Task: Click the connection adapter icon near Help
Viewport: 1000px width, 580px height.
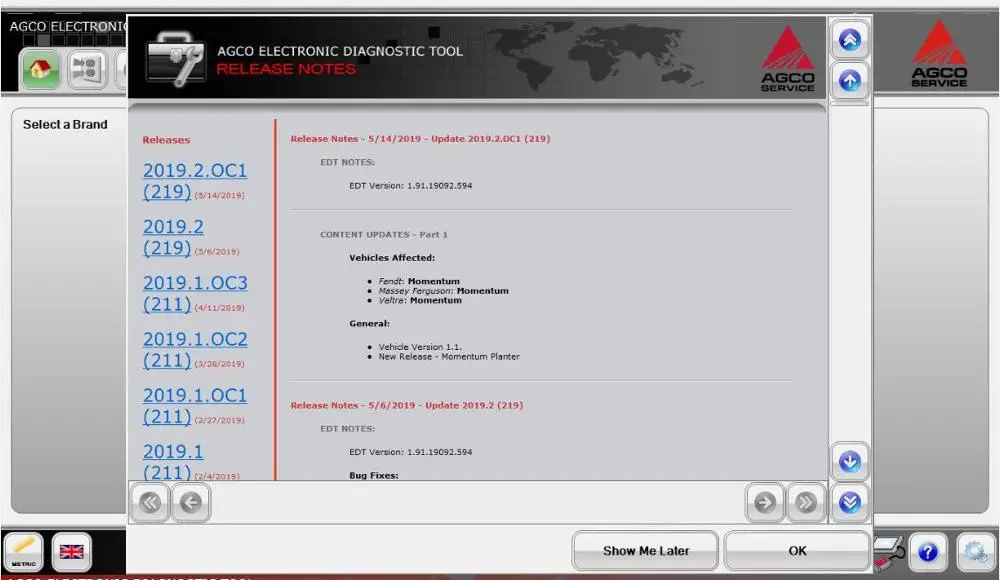Action: [x=888, y=552]
